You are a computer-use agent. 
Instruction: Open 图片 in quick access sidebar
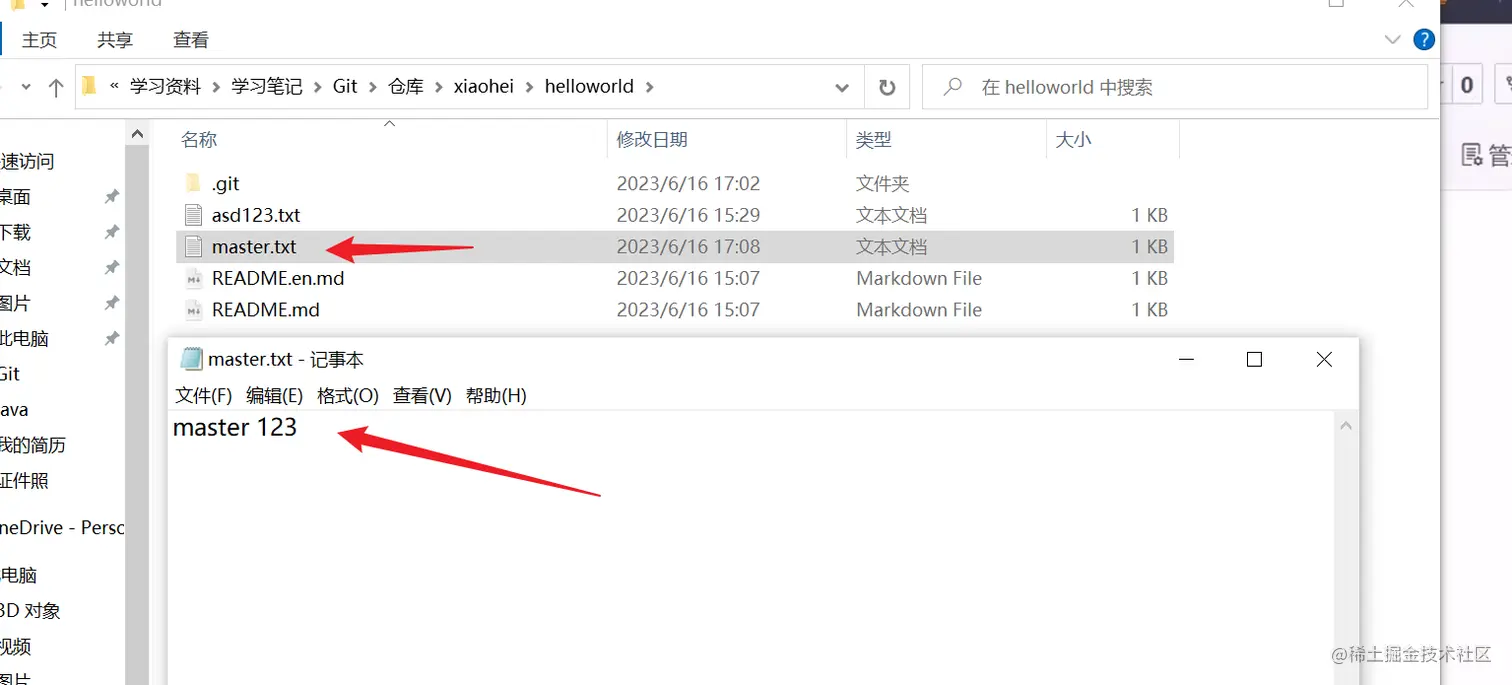pyautogui.click(x=15, y=303)
